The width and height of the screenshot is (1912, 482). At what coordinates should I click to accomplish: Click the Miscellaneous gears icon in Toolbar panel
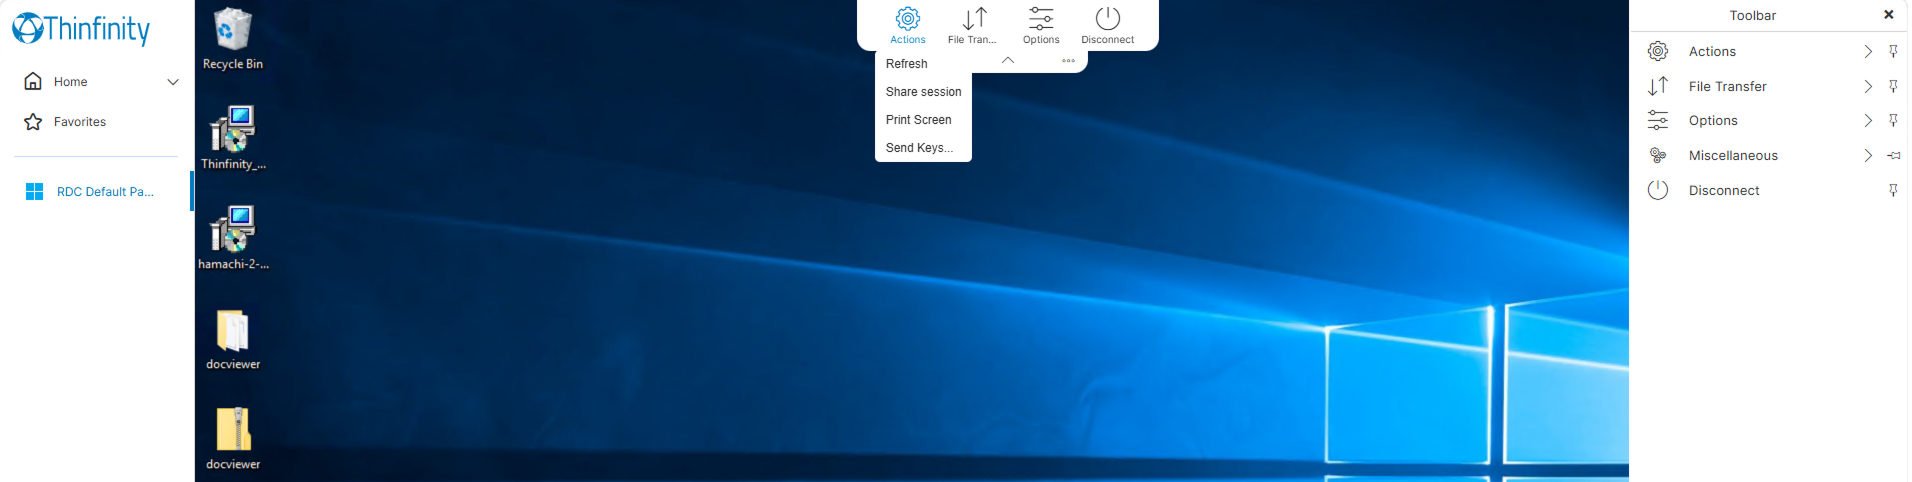pos(1658,155)
